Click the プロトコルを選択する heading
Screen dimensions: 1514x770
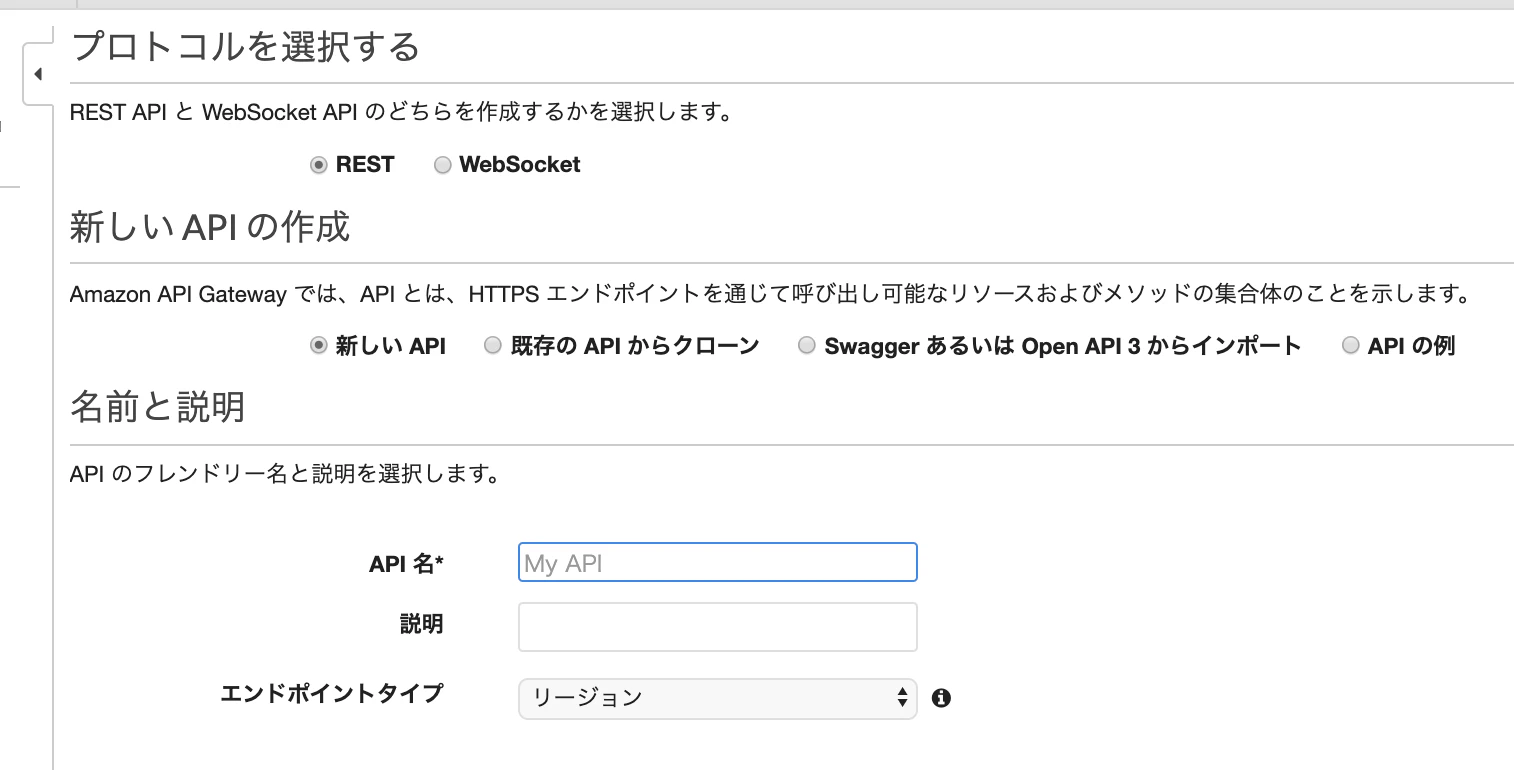(245, 47)
